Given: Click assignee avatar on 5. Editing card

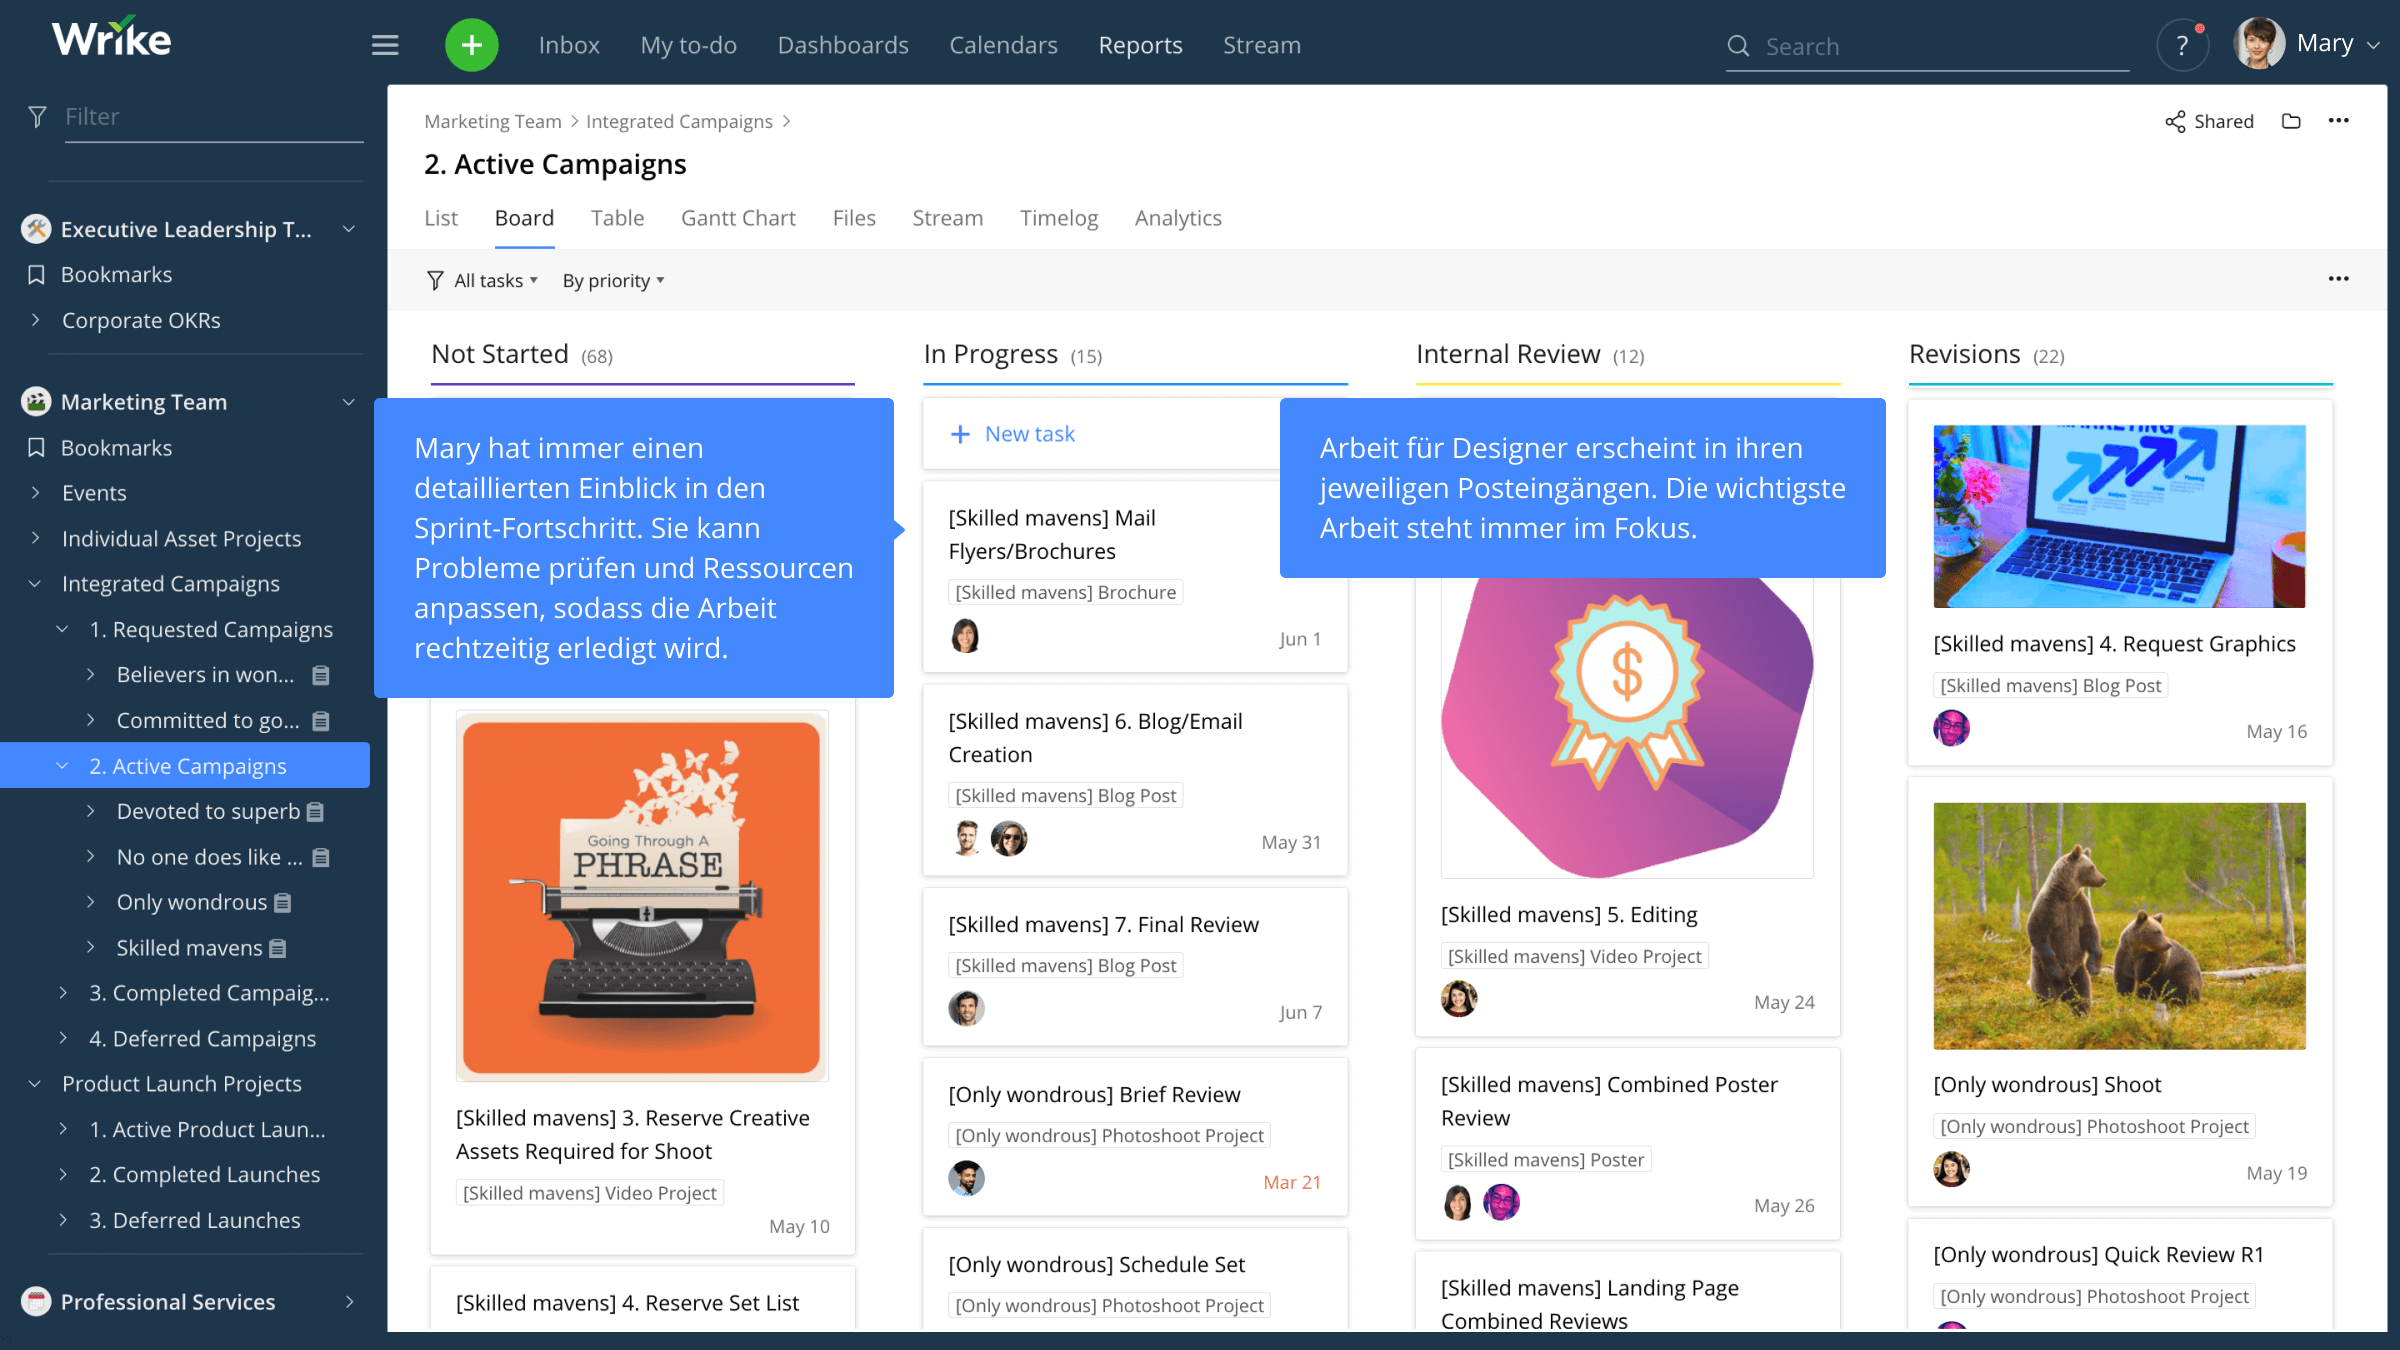Looking at the screenshot, I should (x=1459, y=999).
